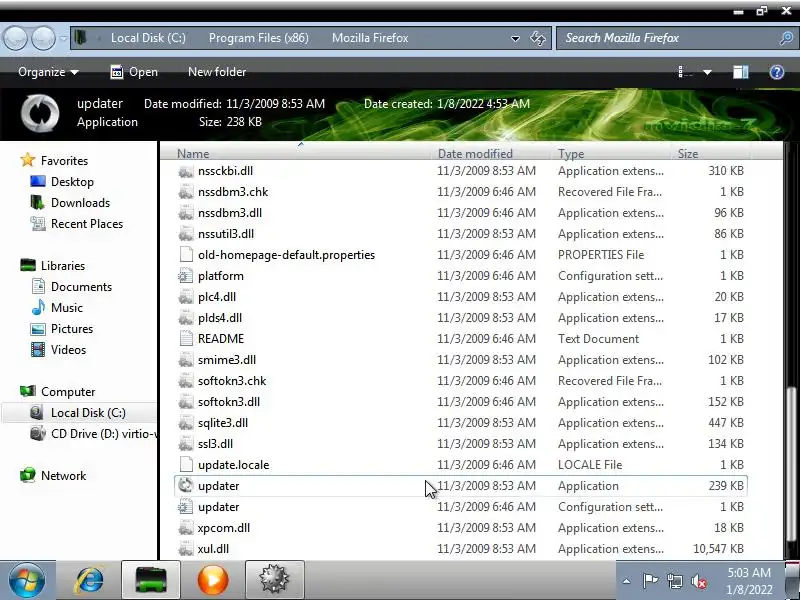This screenshot has height=600, width=800.
Task: Select Local Disk (C:) in navigation pane
Action: click(79, 413)
